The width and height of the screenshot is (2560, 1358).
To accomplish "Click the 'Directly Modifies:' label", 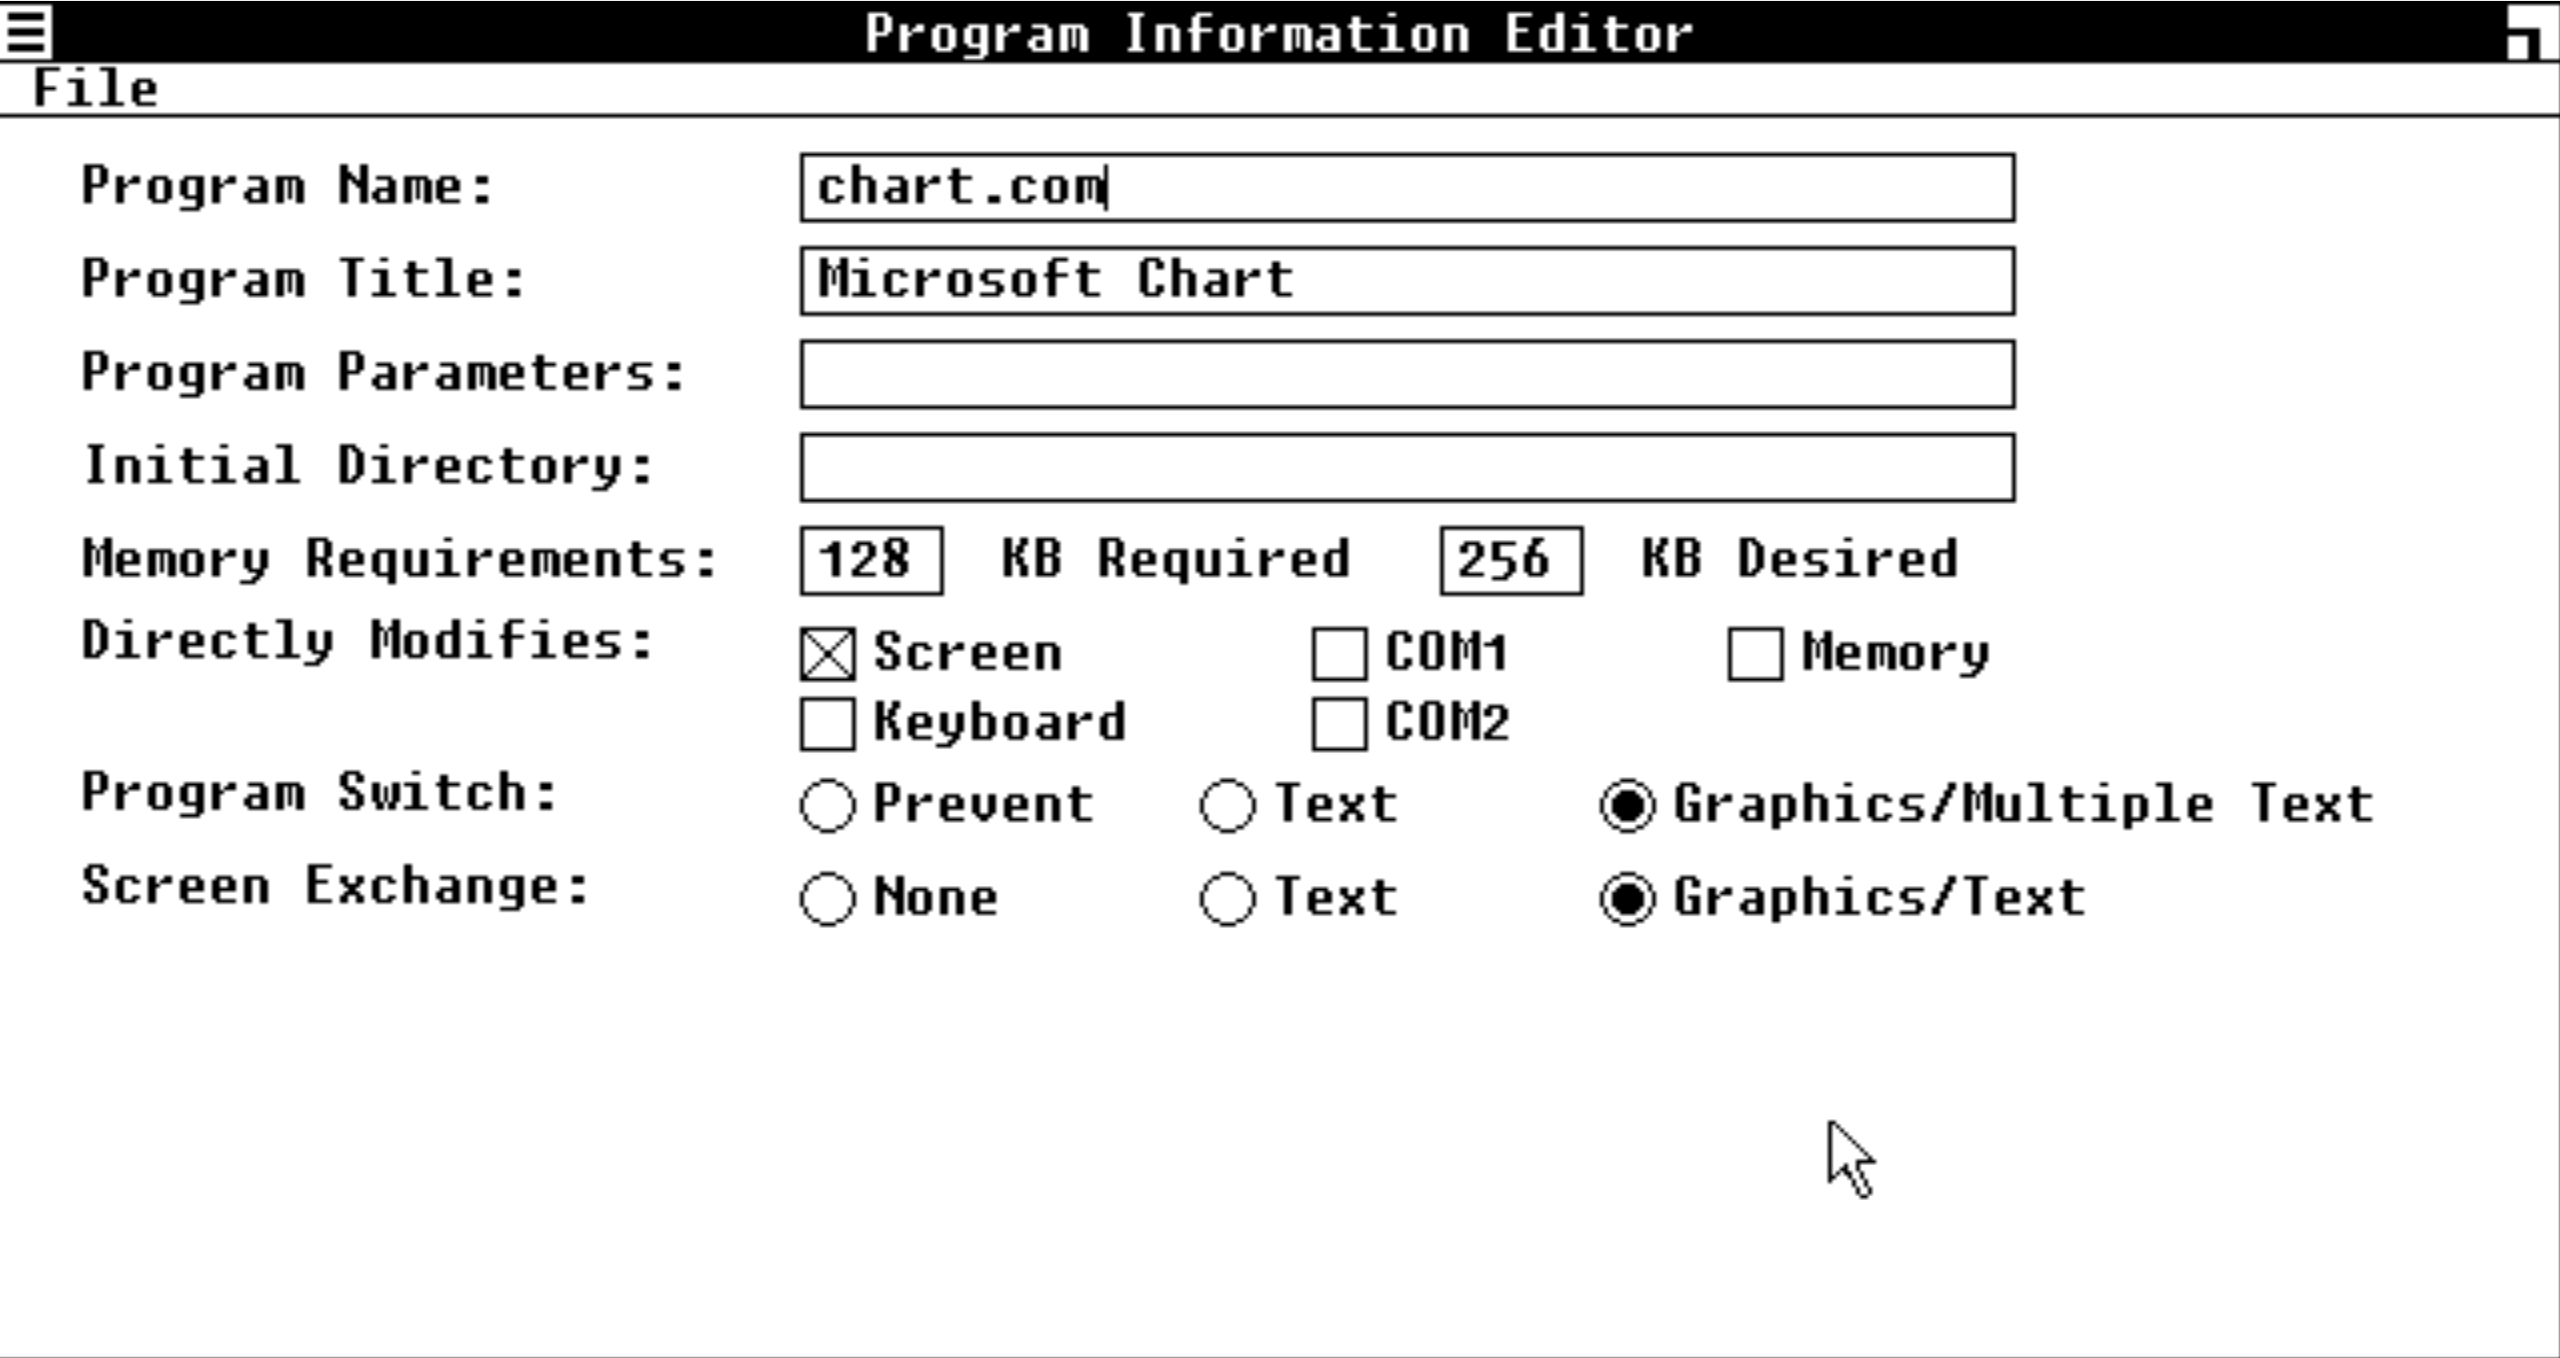I will [368, 641].
